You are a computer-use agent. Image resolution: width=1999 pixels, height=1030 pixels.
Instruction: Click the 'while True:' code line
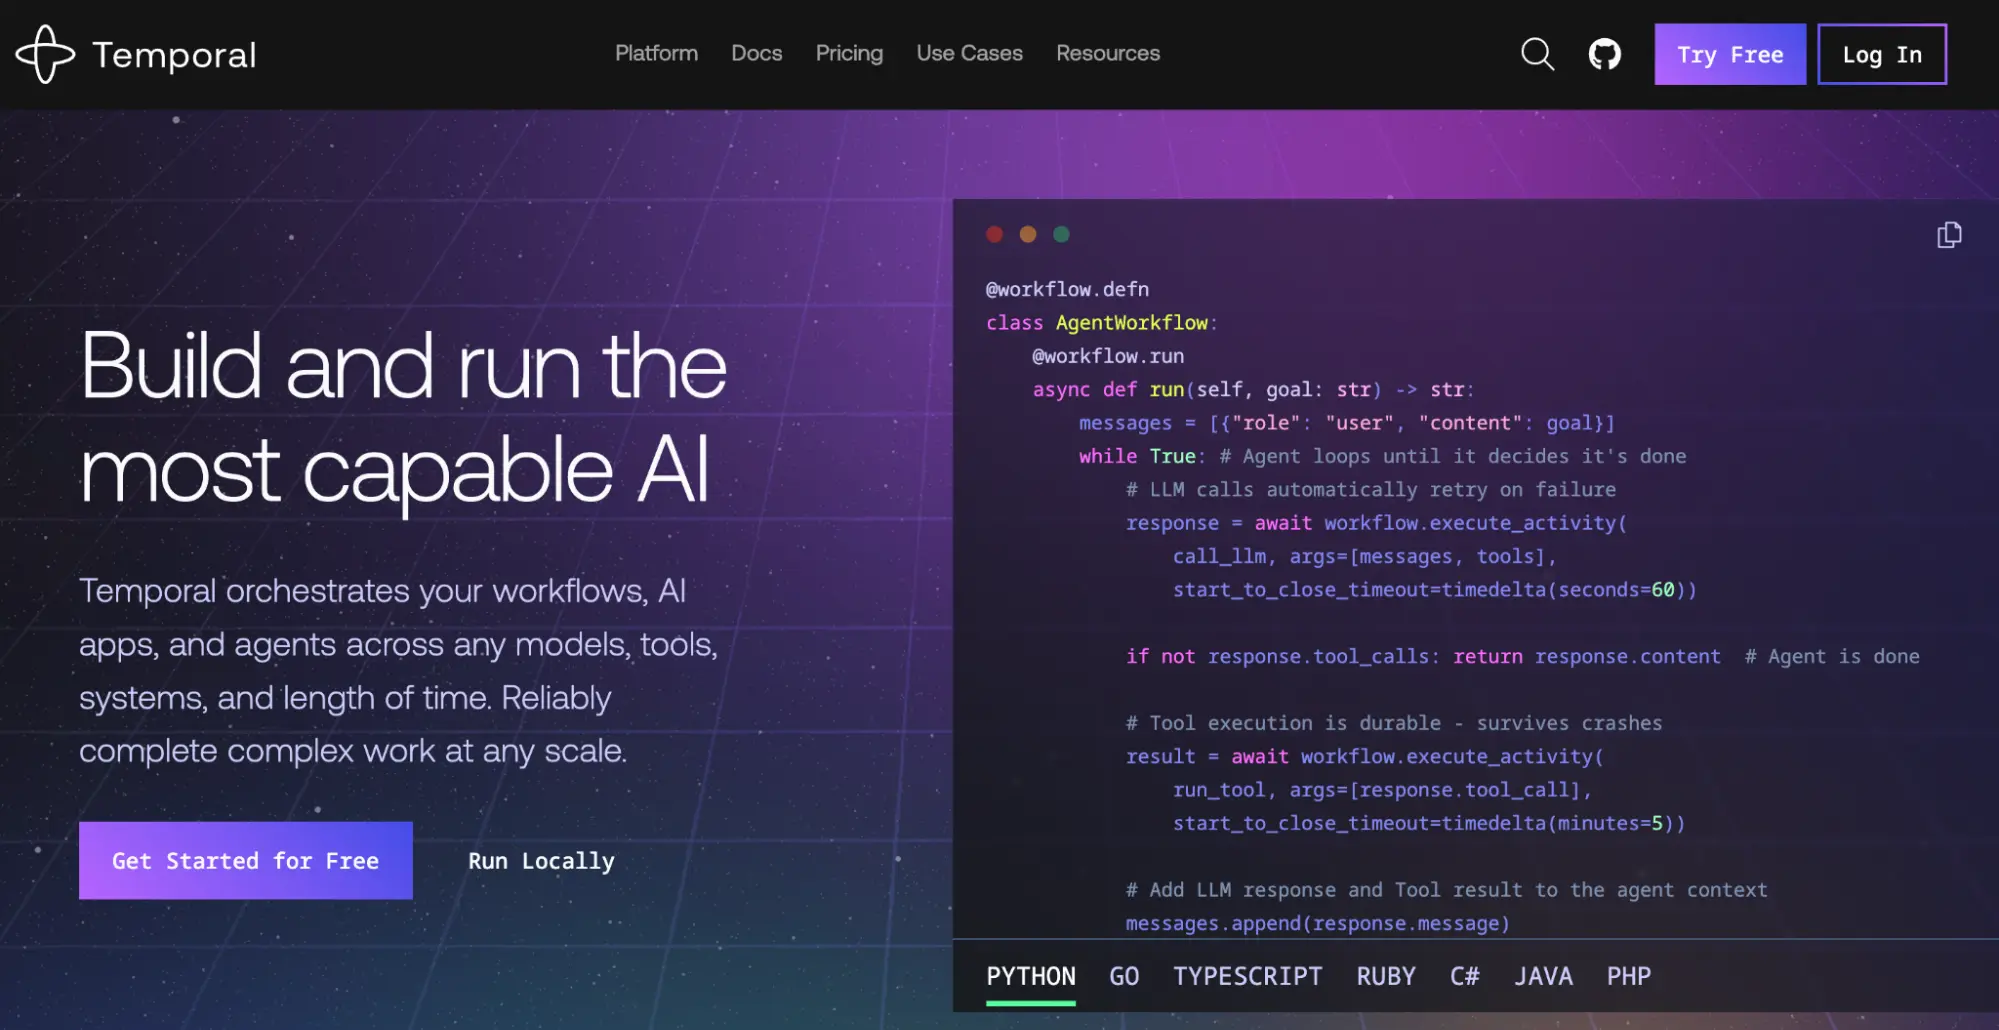tap(1383, 457)
